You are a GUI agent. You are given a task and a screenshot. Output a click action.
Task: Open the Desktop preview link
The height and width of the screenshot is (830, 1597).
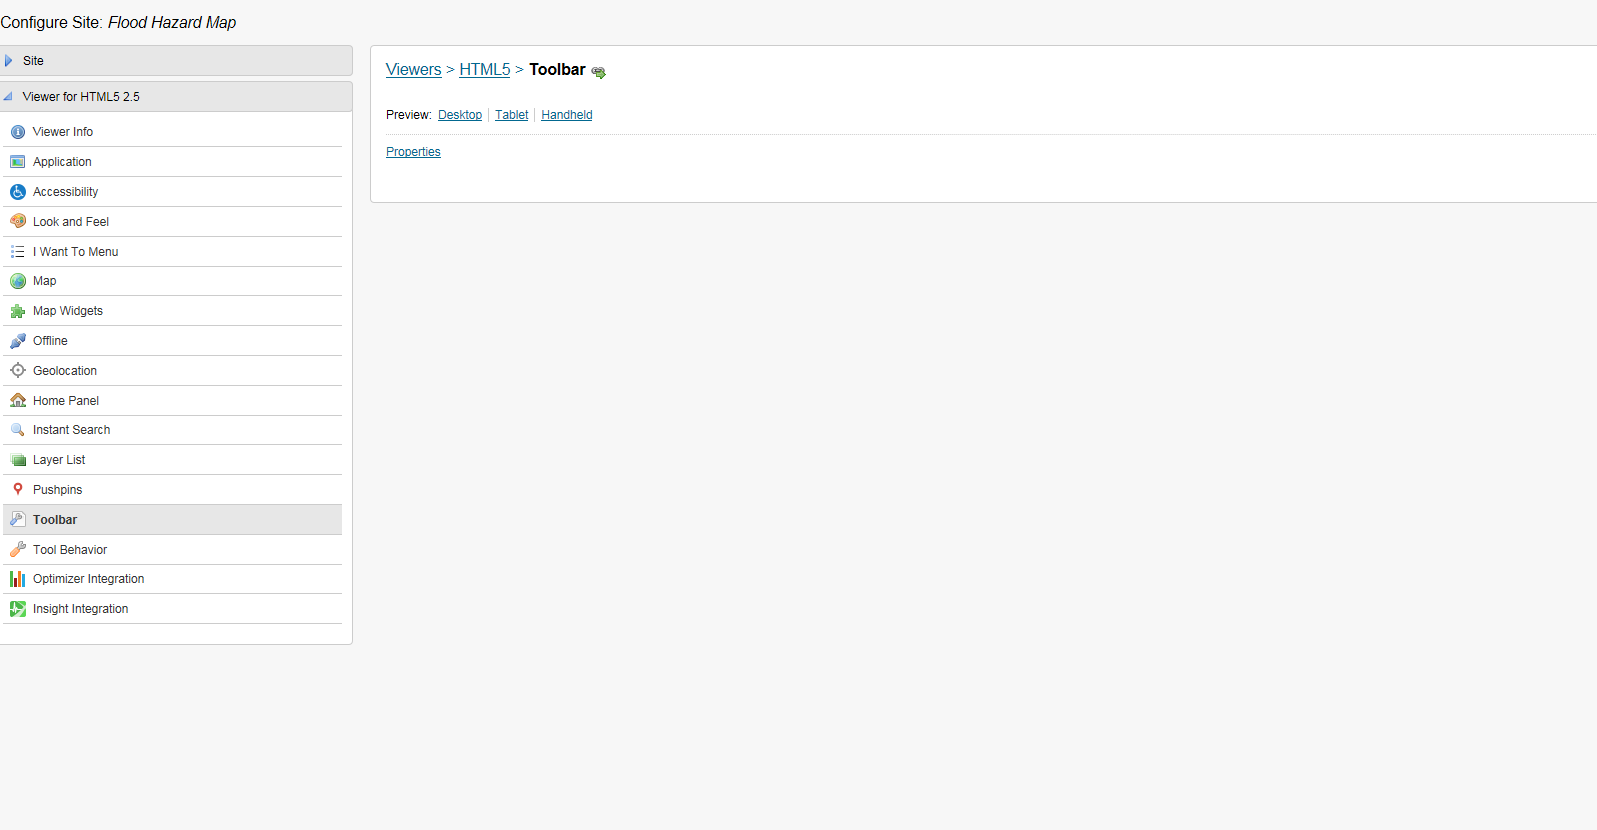click(x=460, y=115)
